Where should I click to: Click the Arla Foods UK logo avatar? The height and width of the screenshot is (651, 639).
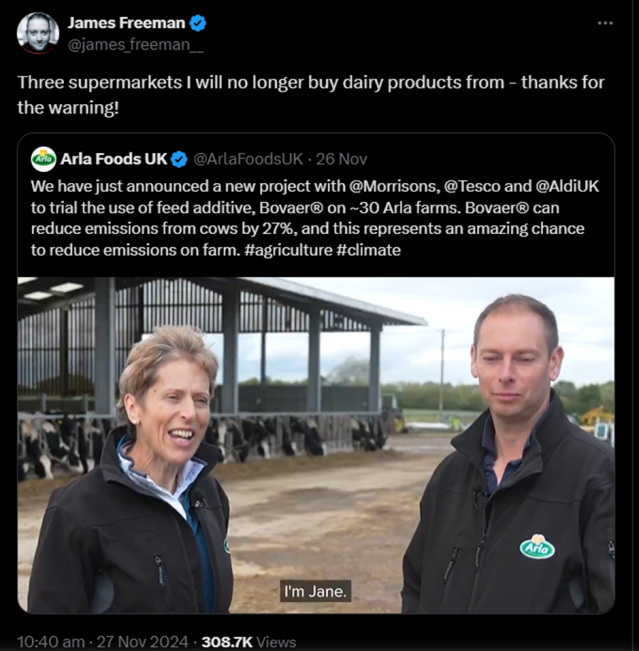click(44, 159)
